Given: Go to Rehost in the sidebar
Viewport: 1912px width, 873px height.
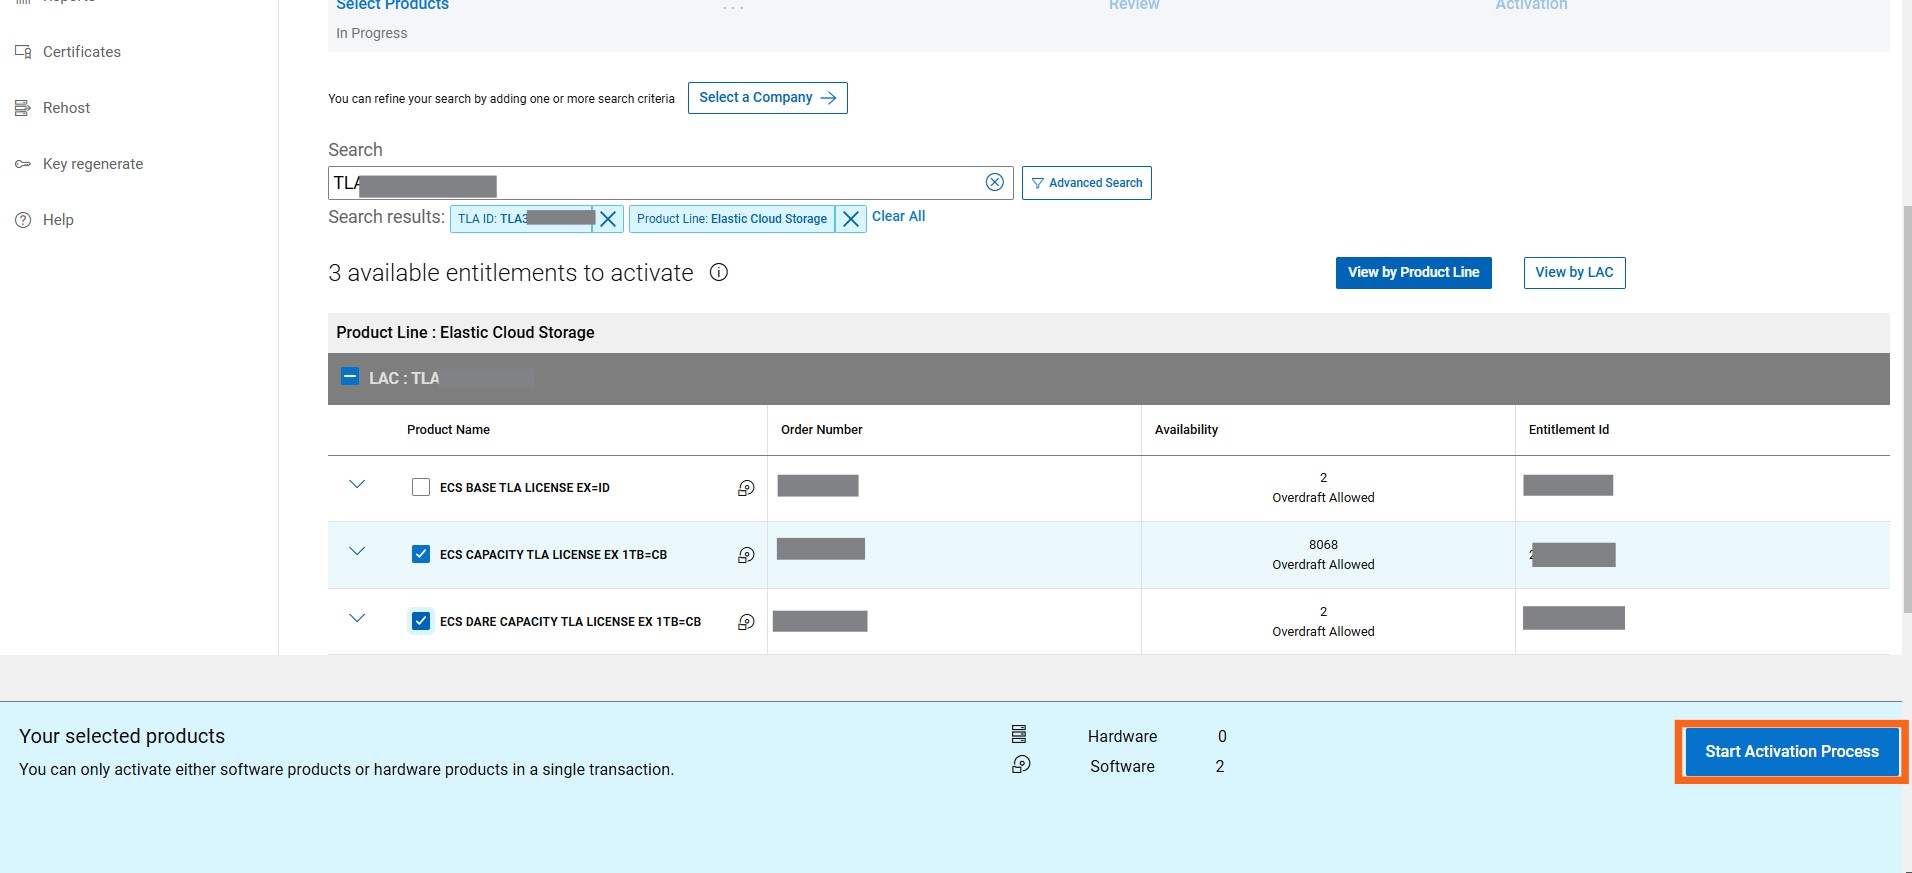Looking at the screenshot, I should [x=66, y=108].
